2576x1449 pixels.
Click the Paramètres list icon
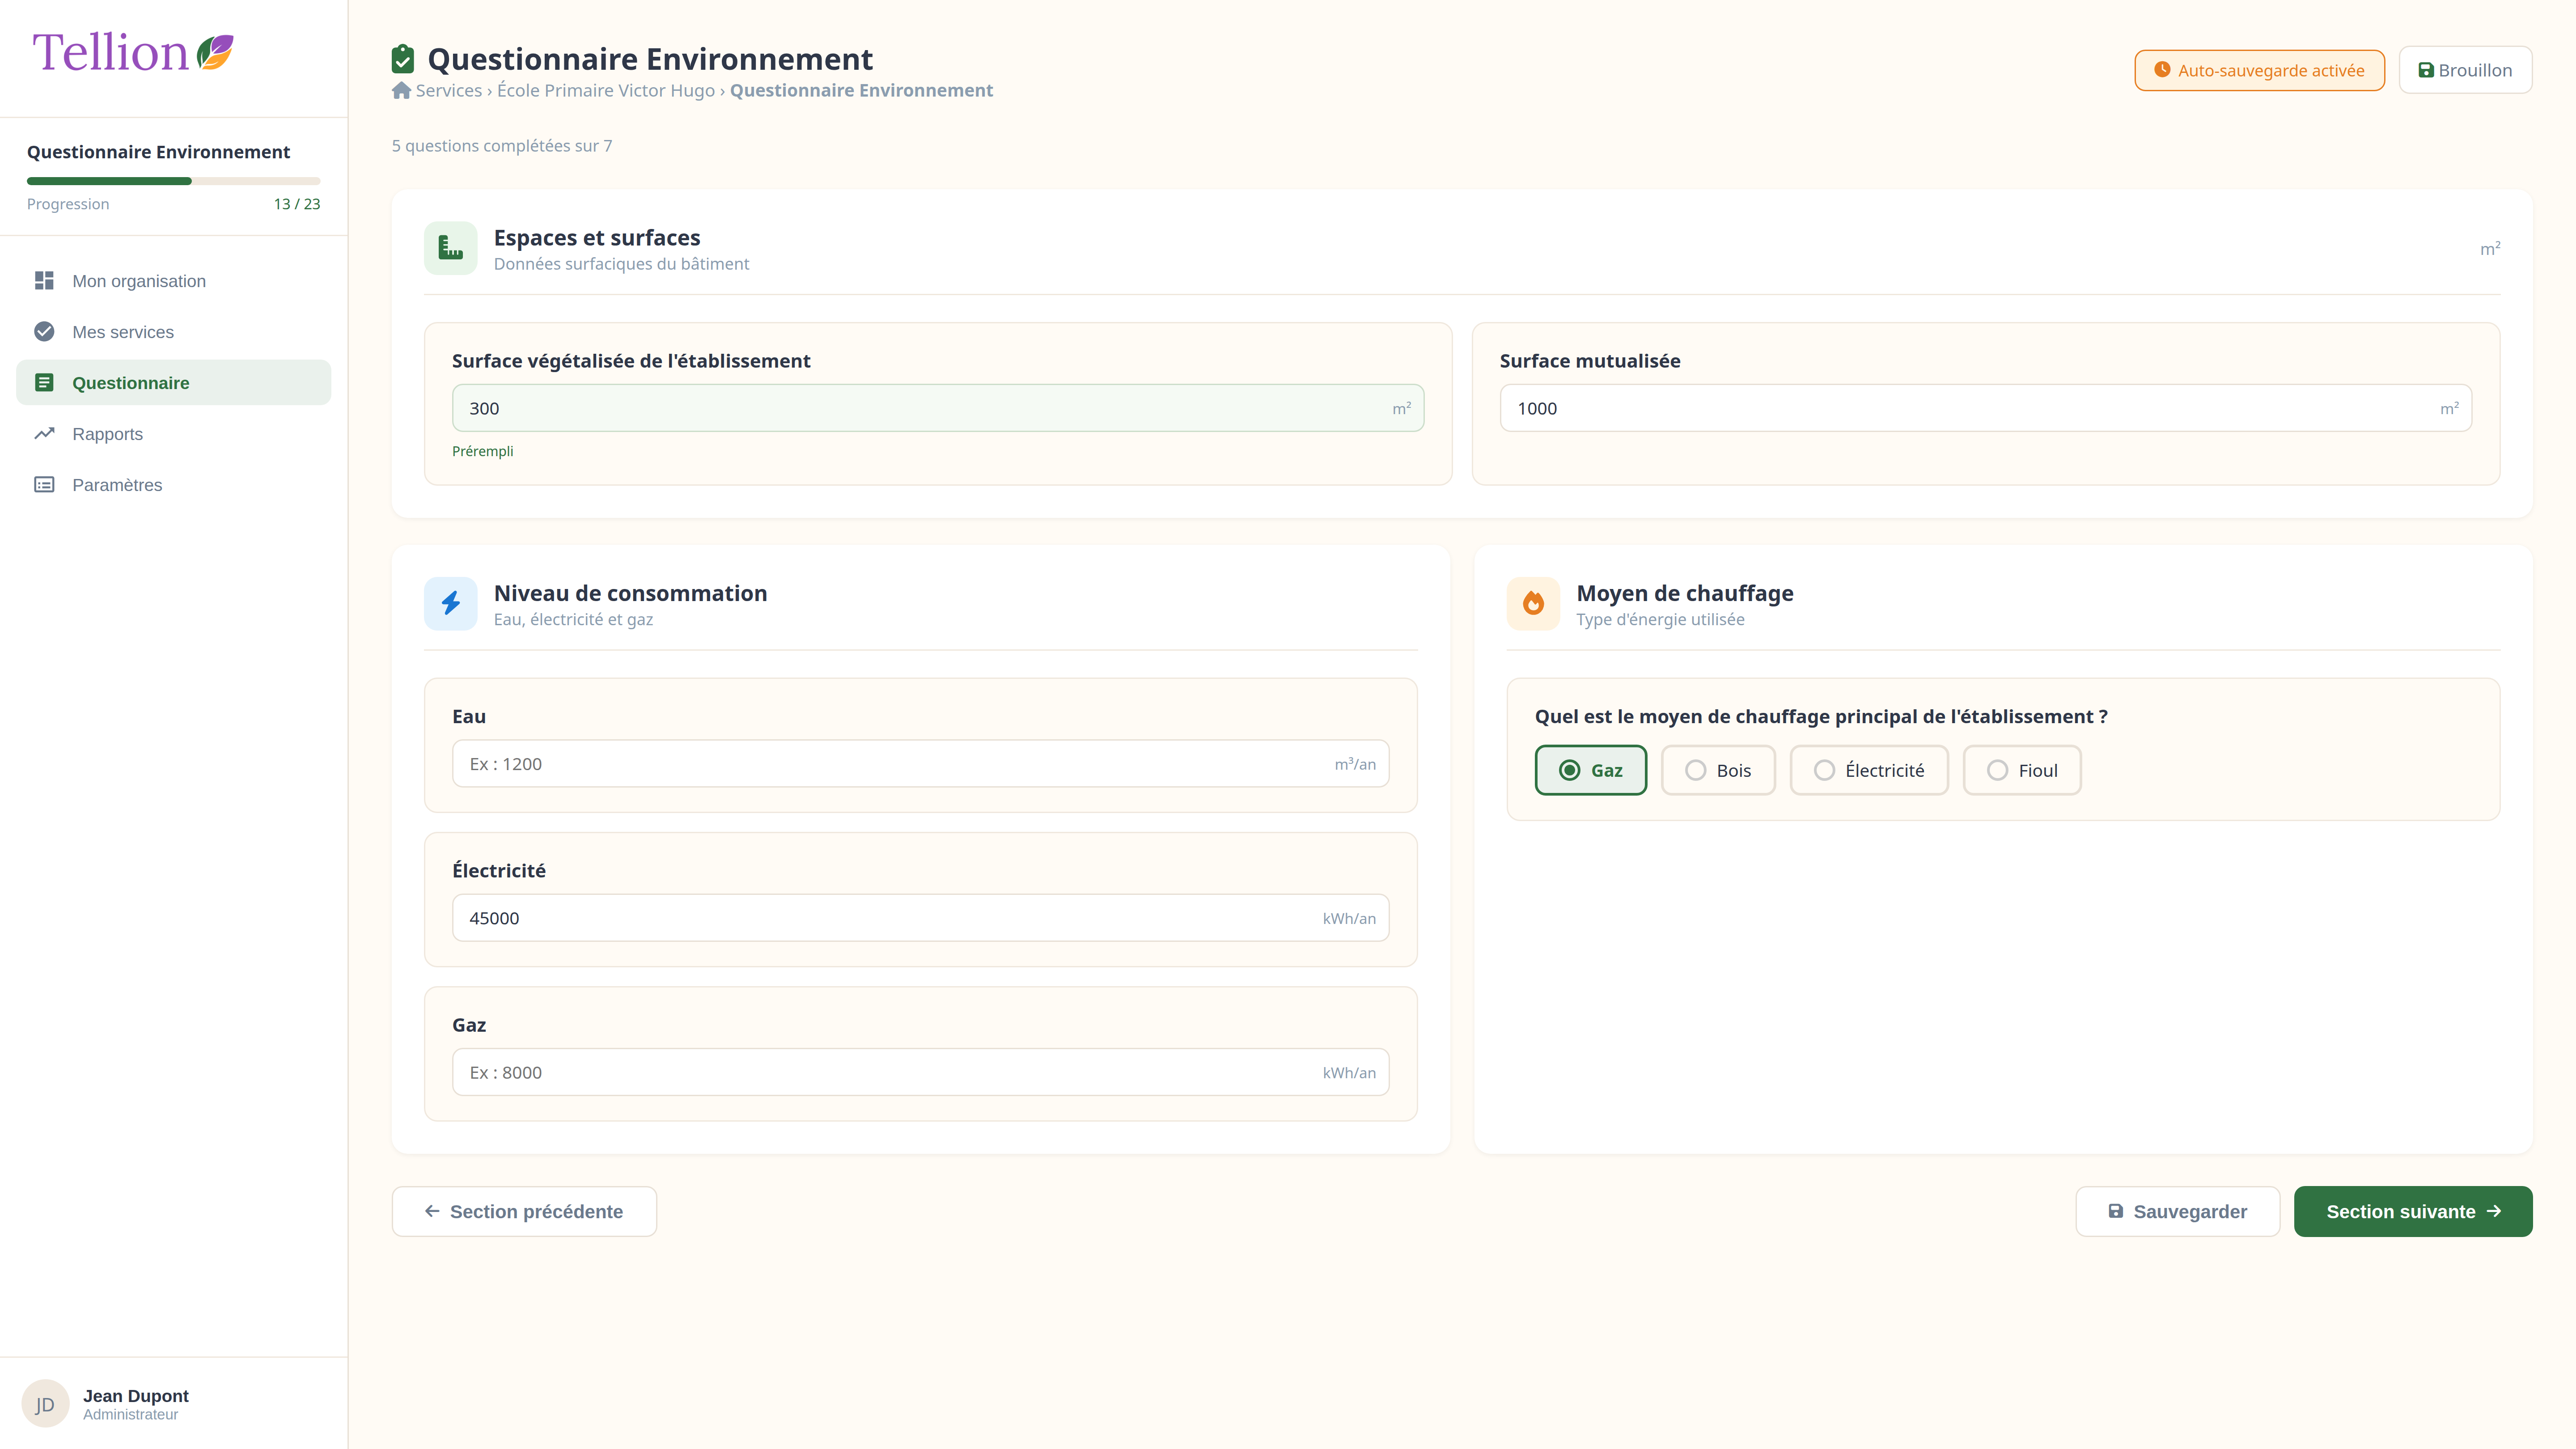point(44,485)
